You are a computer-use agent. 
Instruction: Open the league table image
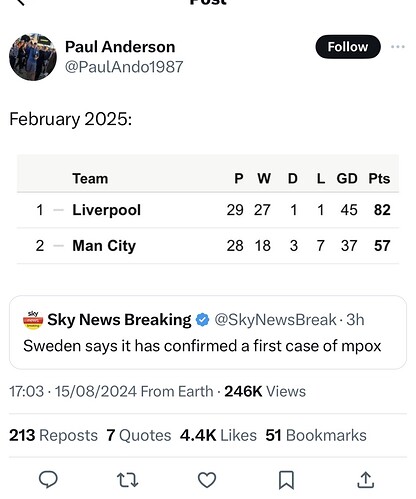(208, 209)
